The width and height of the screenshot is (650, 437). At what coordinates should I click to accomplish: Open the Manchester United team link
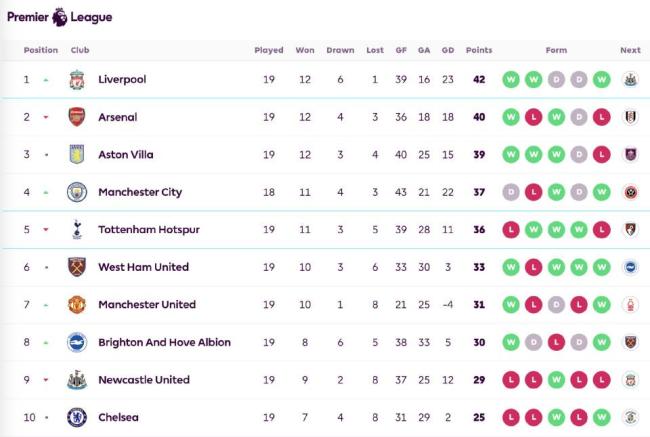[146, 304]
